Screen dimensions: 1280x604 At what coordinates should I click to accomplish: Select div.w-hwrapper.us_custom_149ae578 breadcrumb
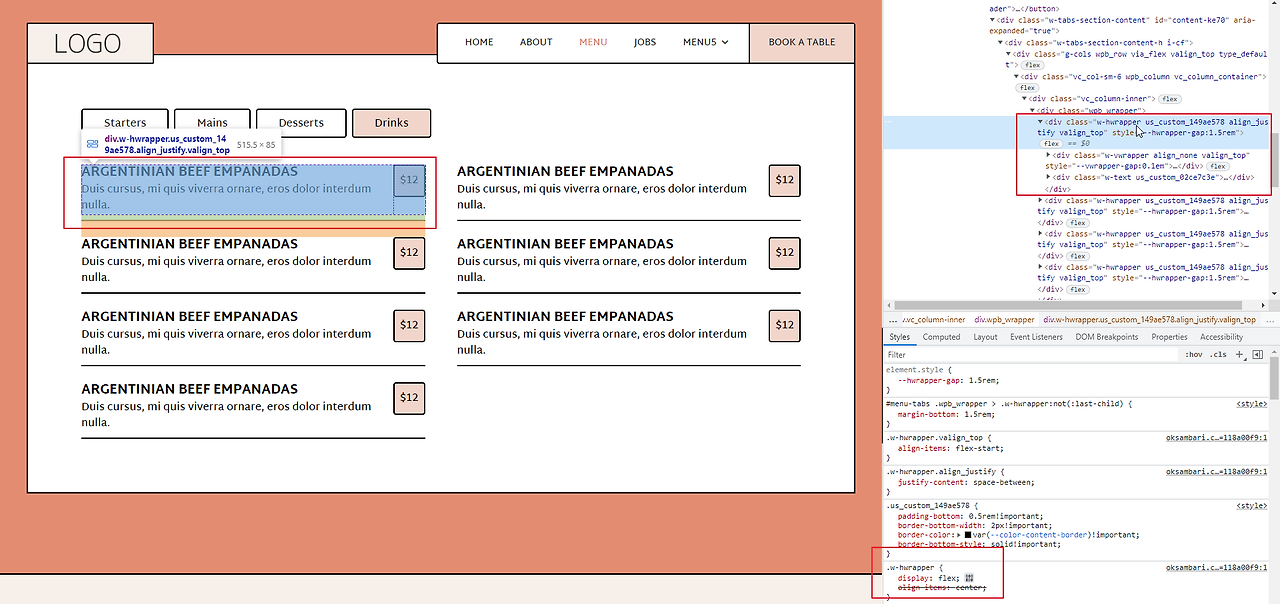point(1149,320)
